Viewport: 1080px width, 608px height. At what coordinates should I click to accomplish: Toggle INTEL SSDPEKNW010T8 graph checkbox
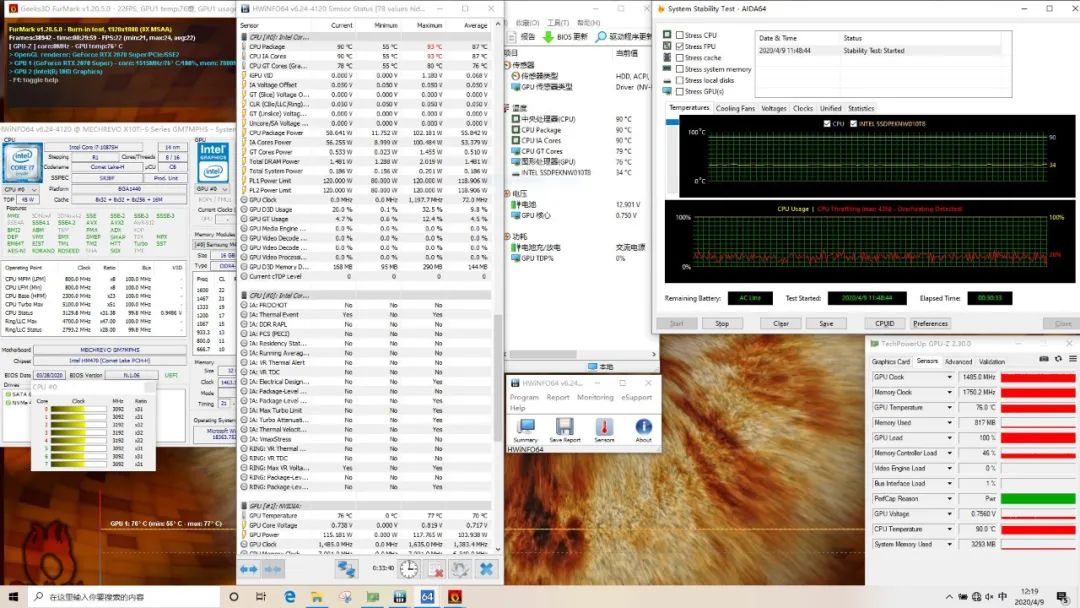point(853,124)
